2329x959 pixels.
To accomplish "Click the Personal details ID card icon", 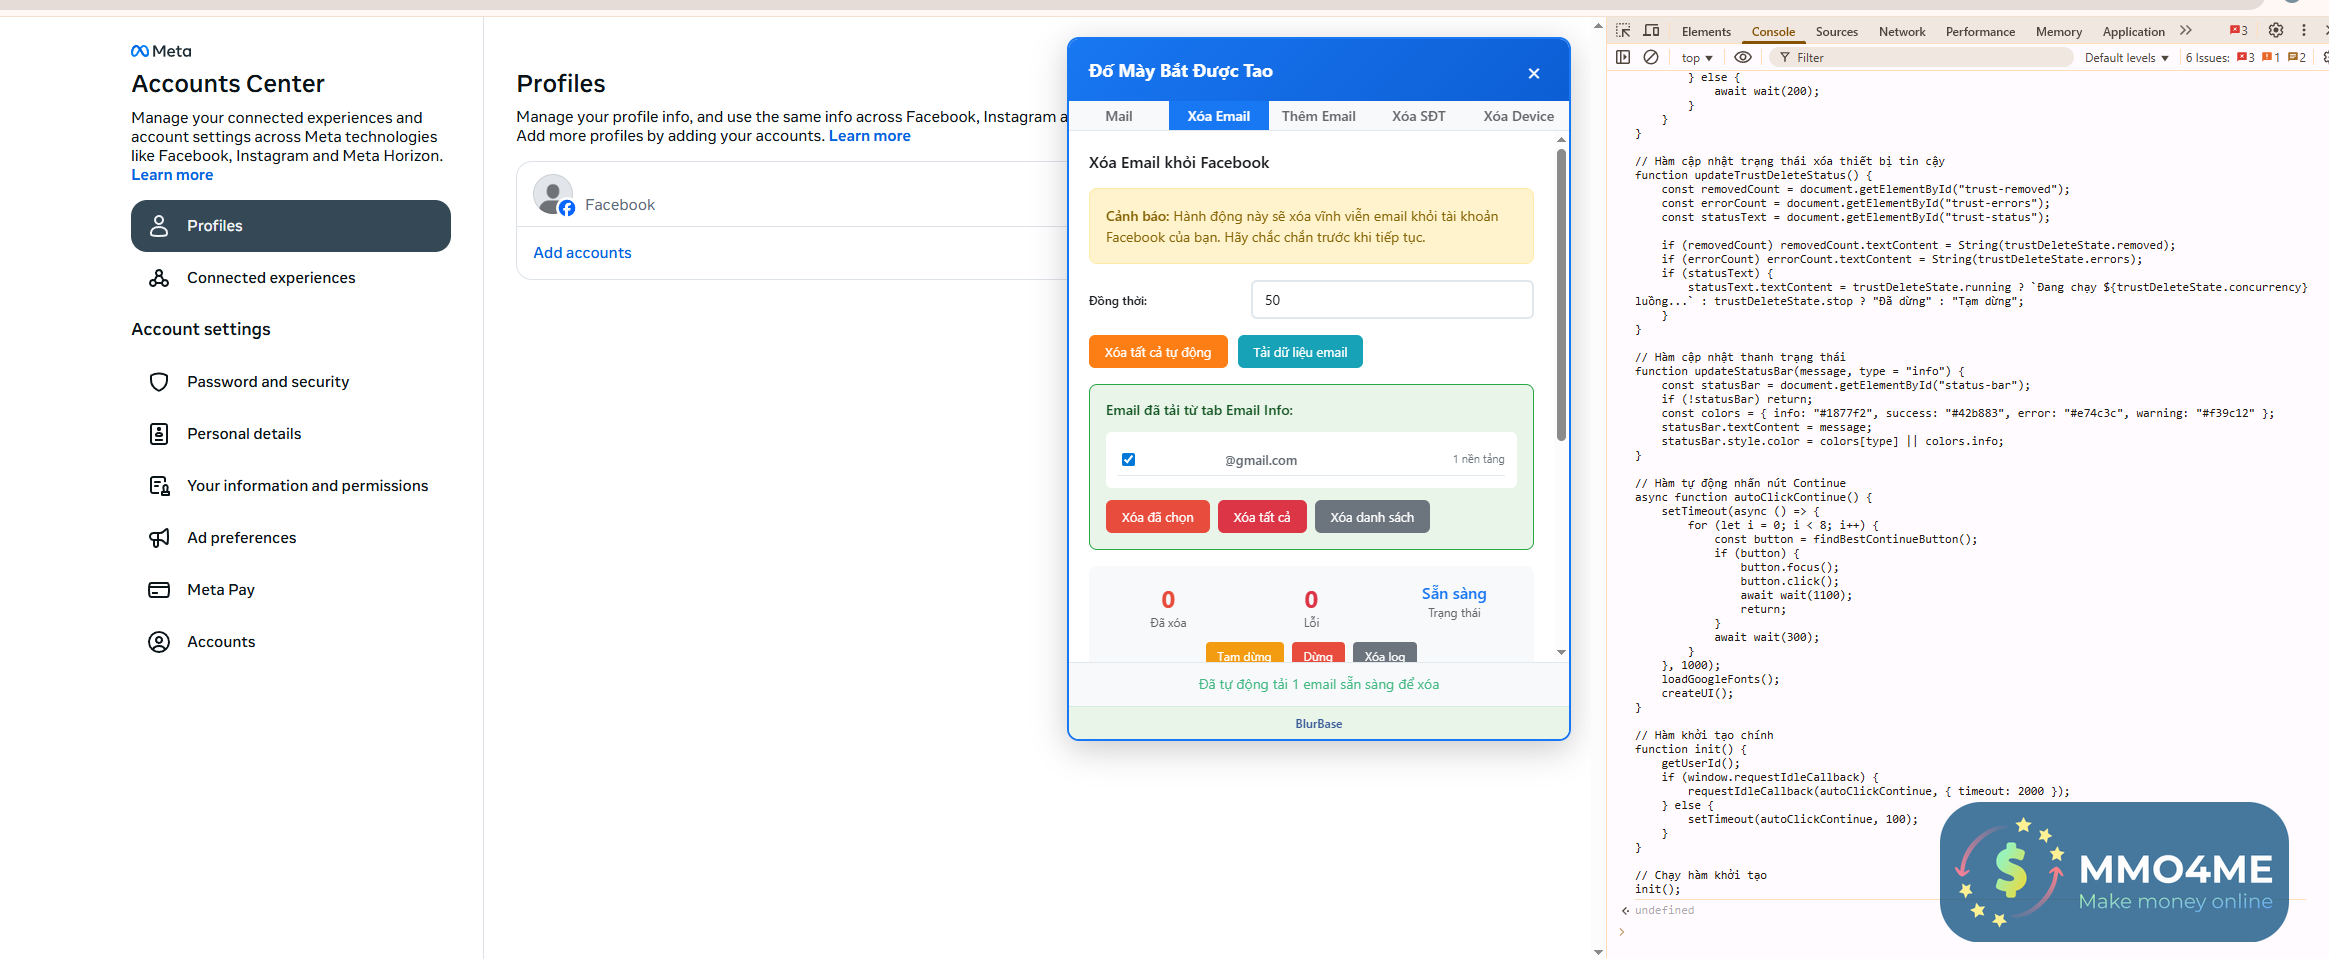I will coord(159,434).
